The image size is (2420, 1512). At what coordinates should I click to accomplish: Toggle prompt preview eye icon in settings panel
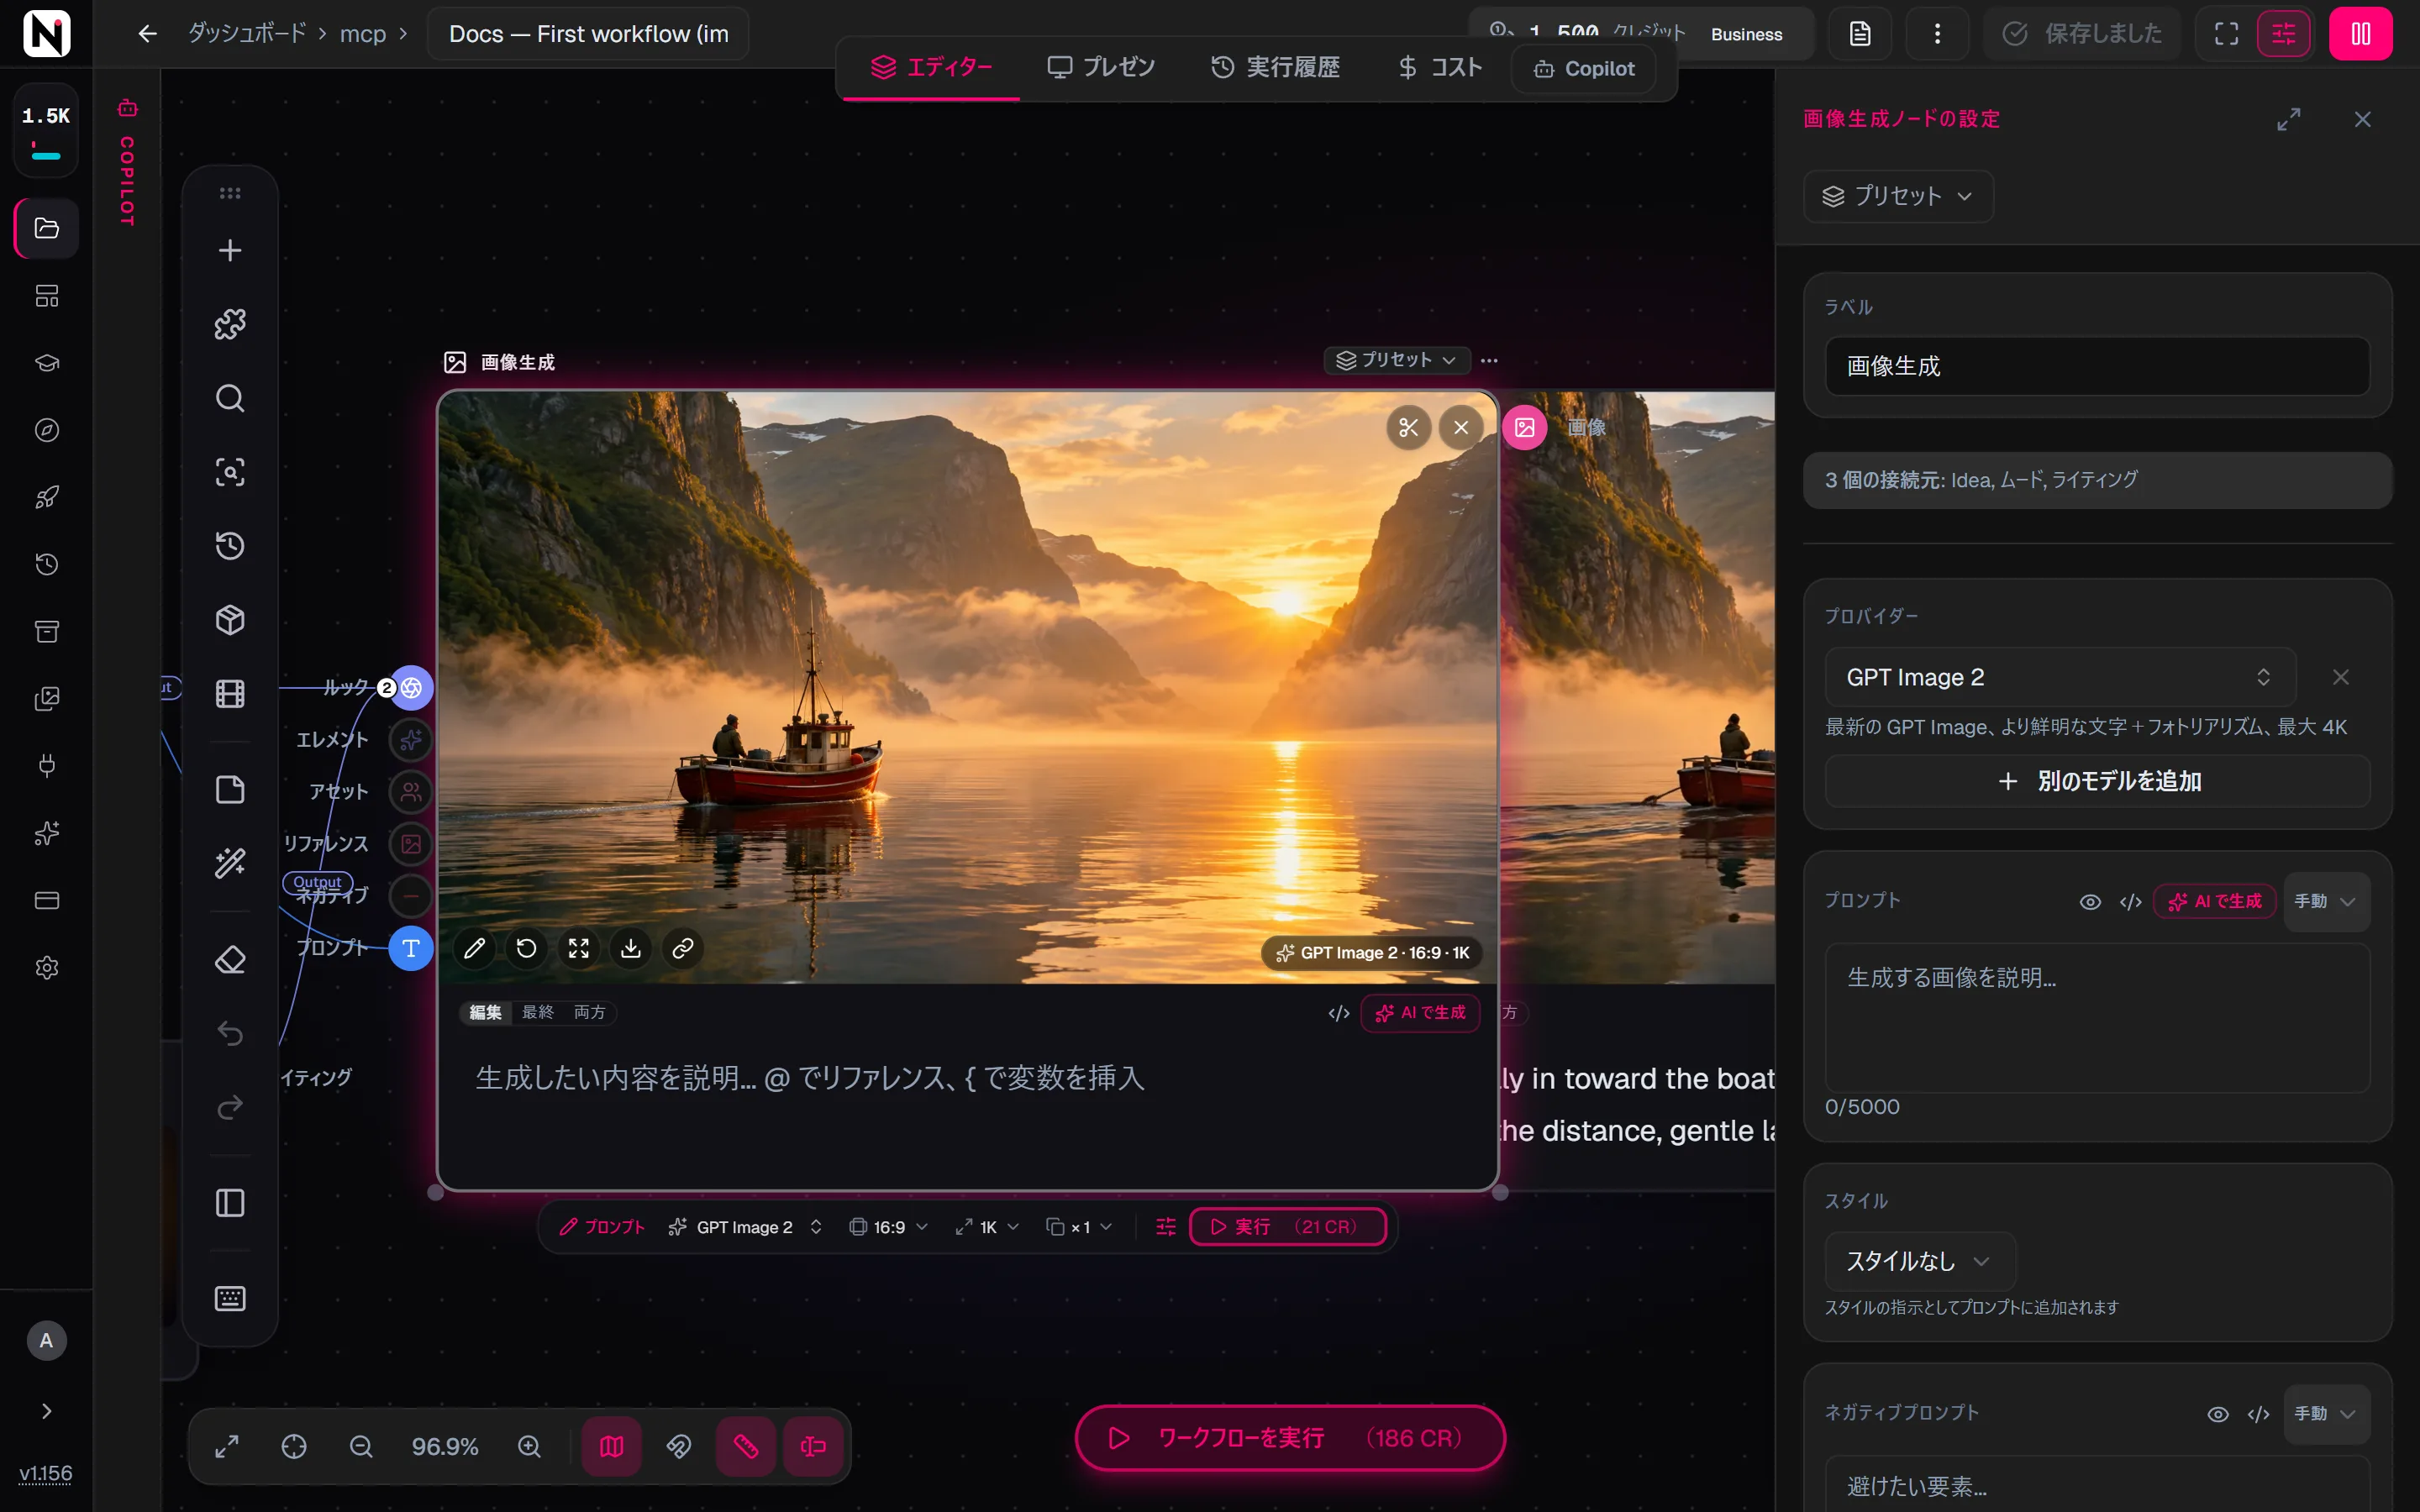2090,901
